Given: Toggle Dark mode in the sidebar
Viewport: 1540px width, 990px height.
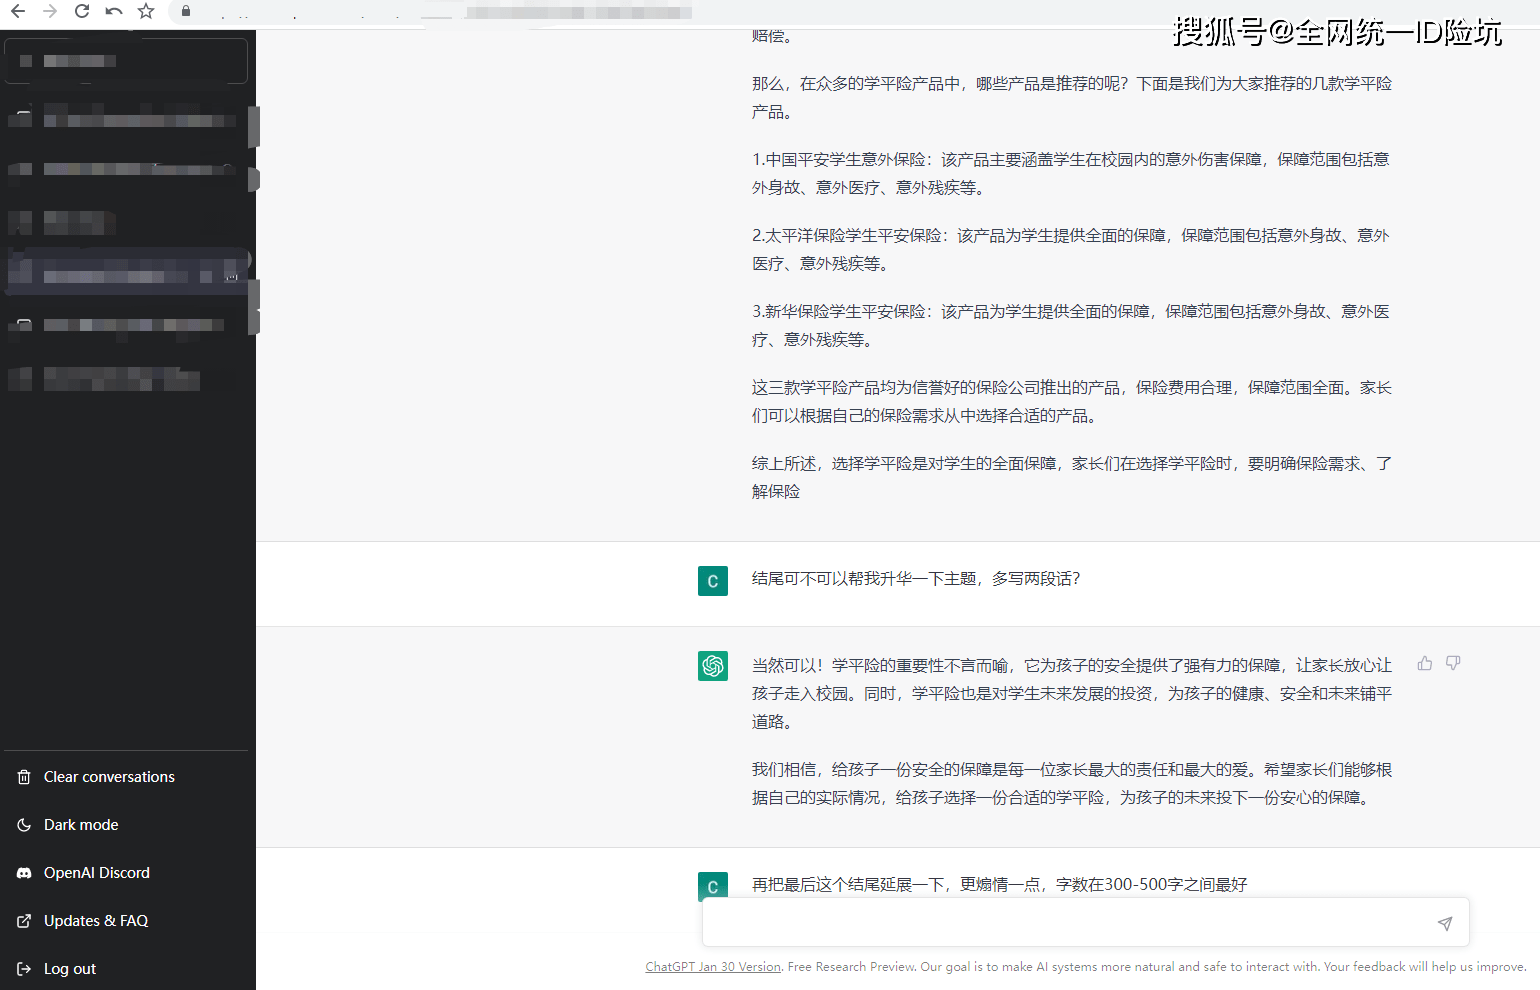Looking at the screenshot, I should click(80, 824).
